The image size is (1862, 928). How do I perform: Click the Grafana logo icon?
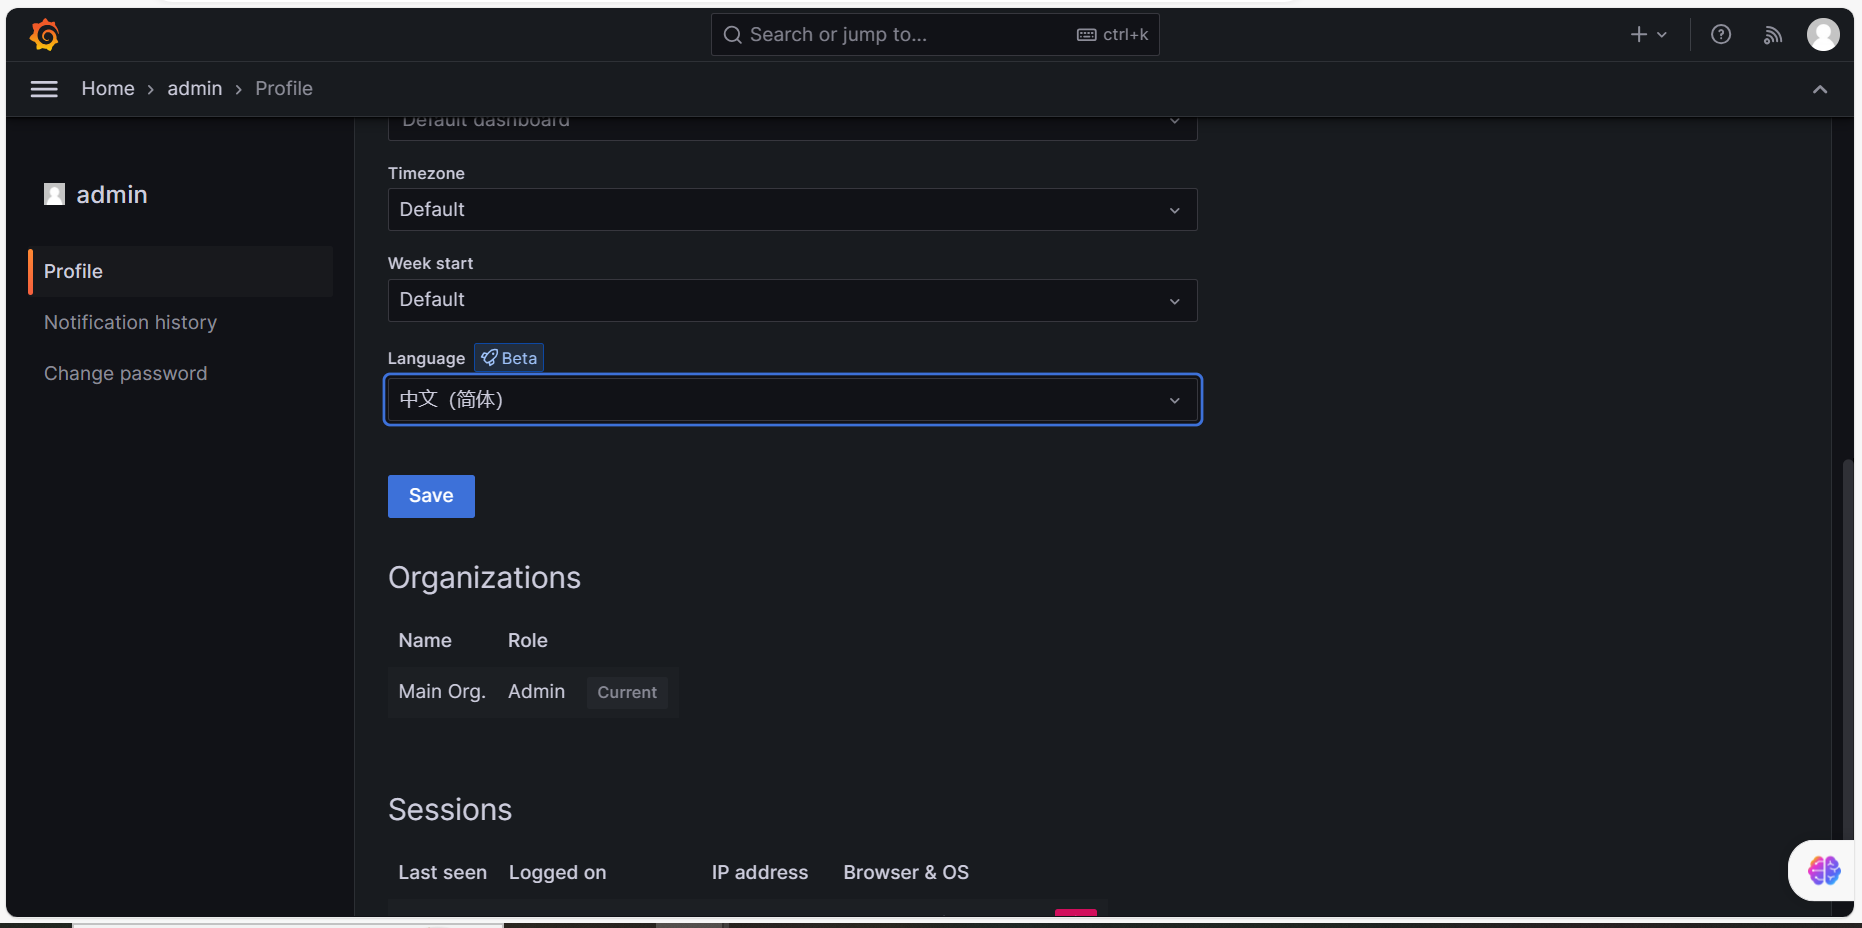pyautogui.click(x=45, y=35)
